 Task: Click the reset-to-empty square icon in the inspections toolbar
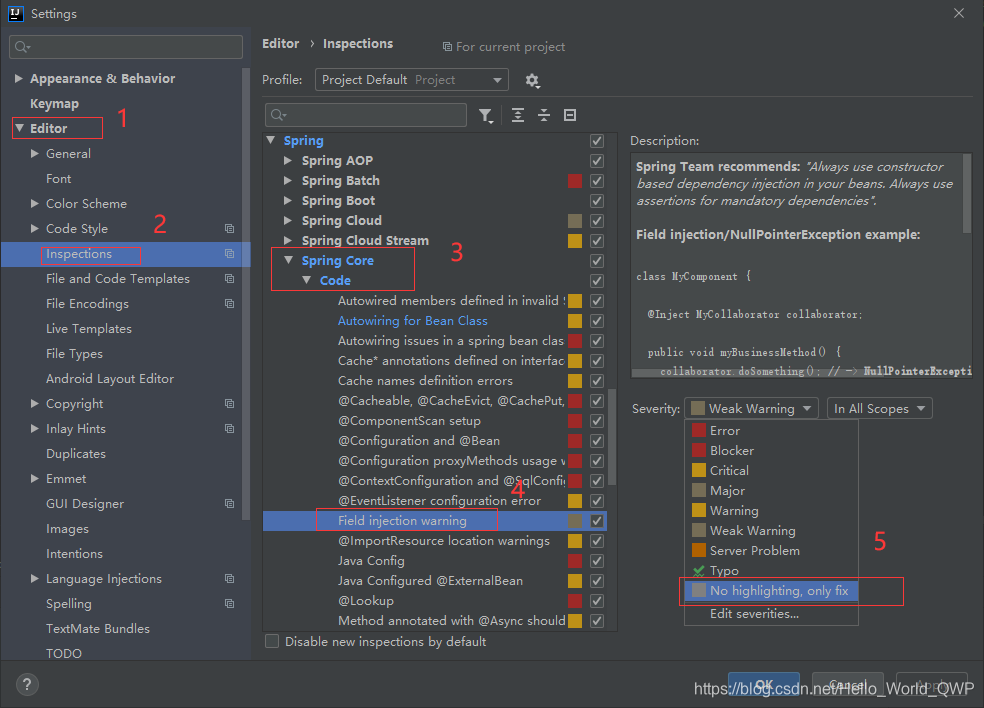pyautogui.click(x=570, y=115)
